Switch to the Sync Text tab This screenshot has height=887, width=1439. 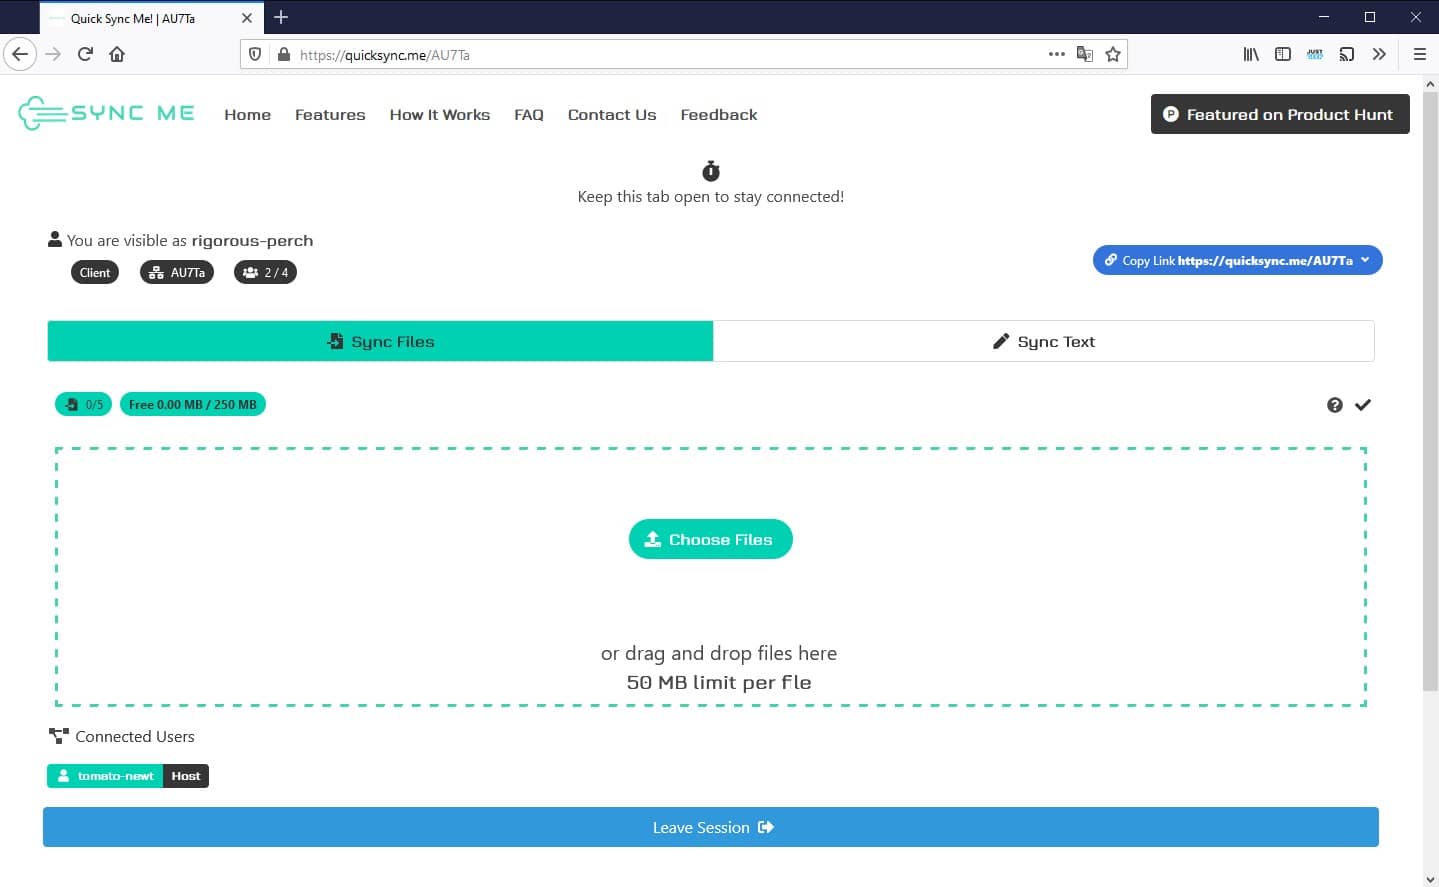click(x=1044, y=341)
